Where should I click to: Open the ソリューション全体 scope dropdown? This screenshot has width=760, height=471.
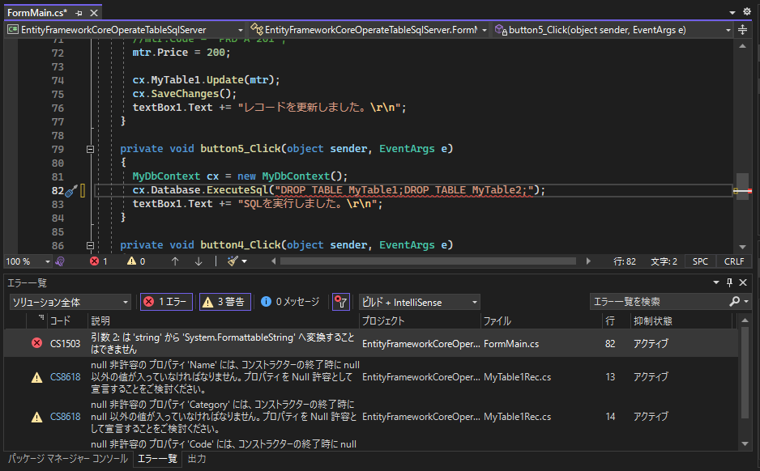pos(71,301)
